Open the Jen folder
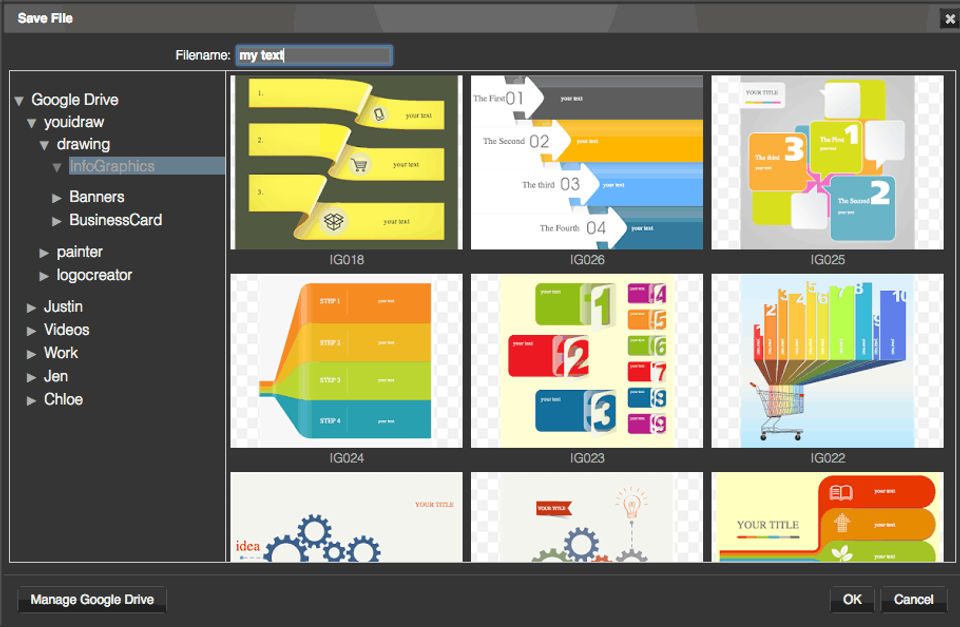960x627 pixels. tap(56, 376)
